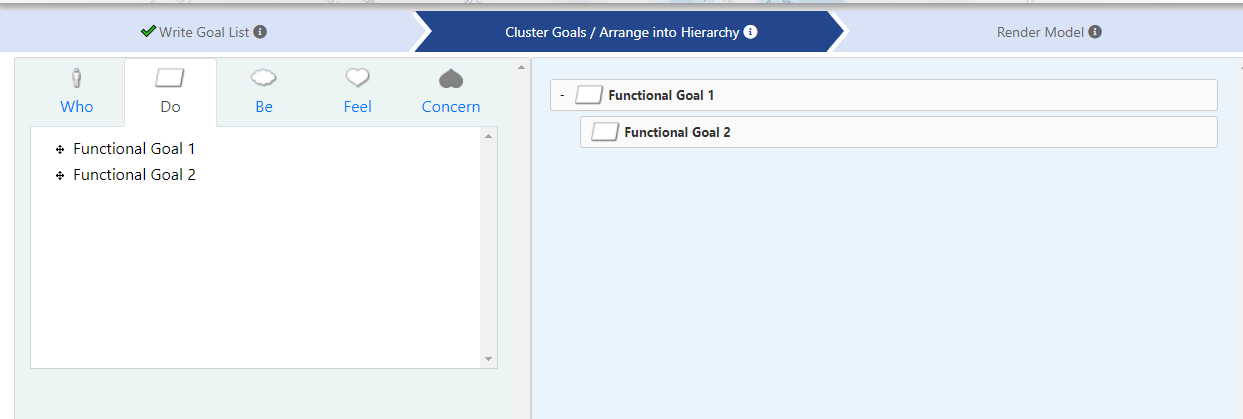This screenshot has height=419, width=1243.
Task: Open the Do tab
Action: coord(170,92)
